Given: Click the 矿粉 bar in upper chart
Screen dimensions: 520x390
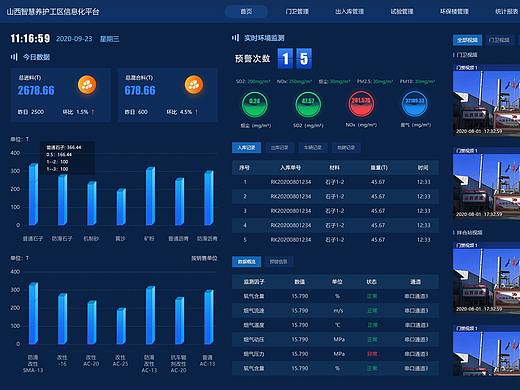Looking at the screenshot, I should (150, 196).
